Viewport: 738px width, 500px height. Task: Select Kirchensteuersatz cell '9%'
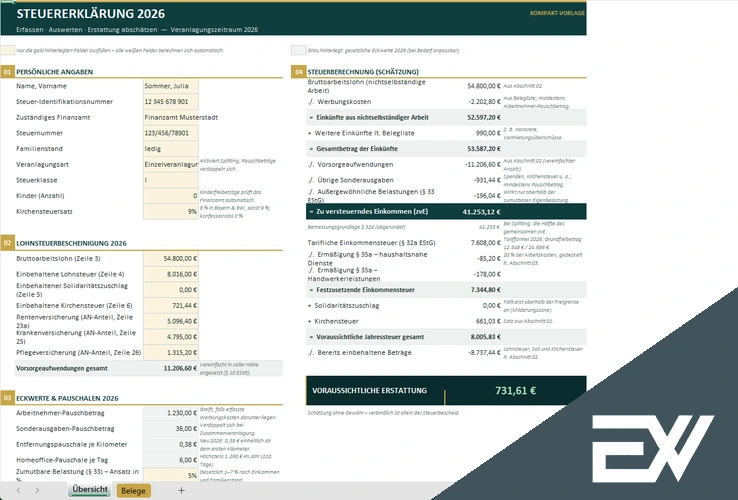(170, 211)
